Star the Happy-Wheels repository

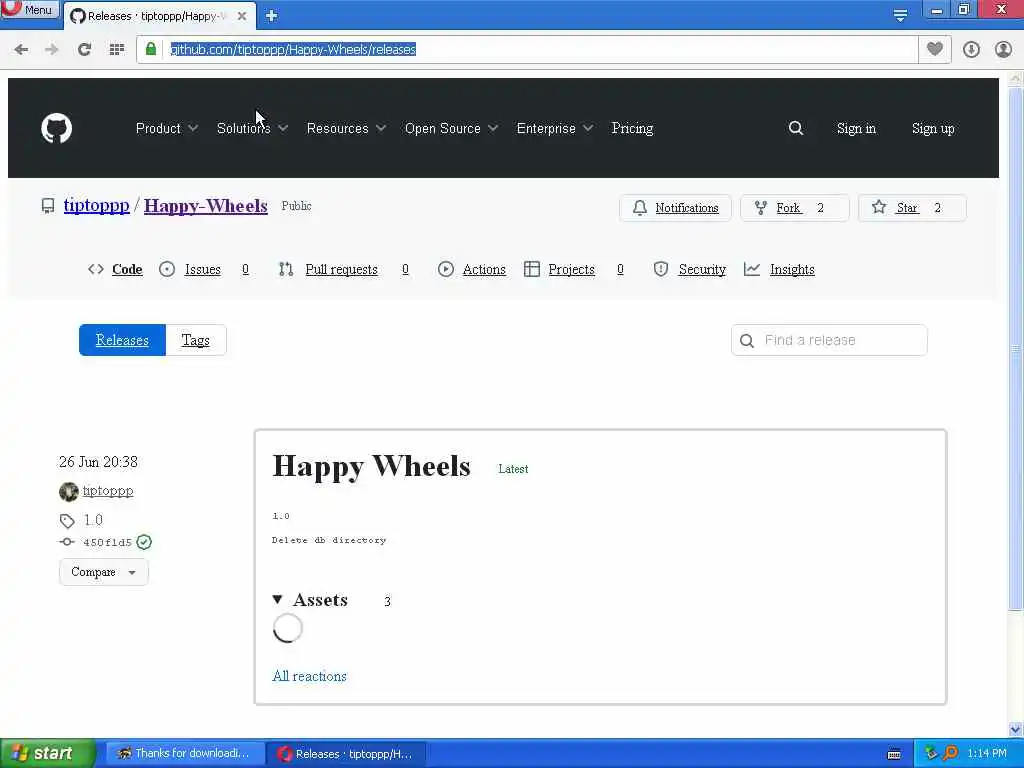pos(912,208)
